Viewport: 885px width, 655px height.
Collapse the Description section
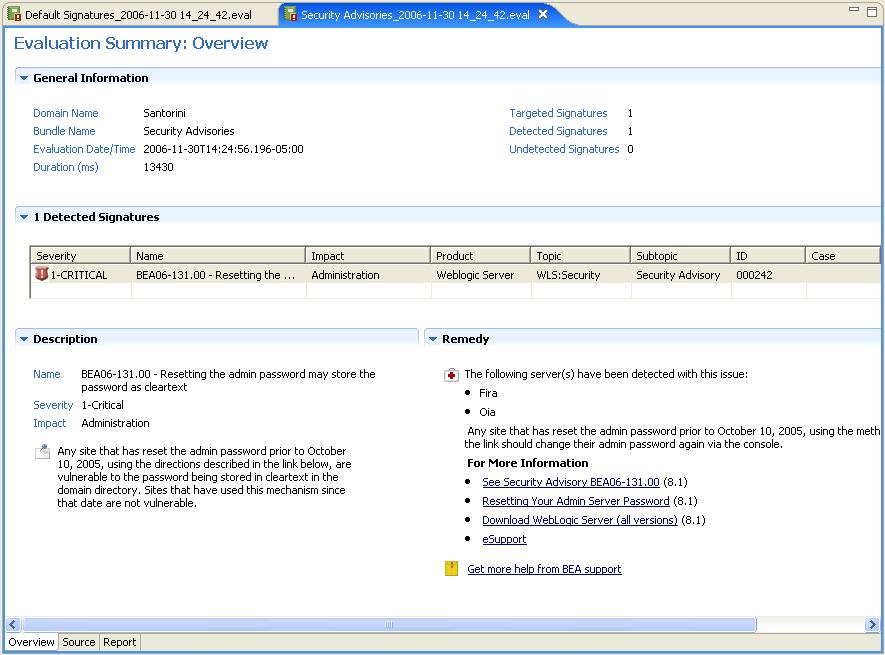point(24,339)
